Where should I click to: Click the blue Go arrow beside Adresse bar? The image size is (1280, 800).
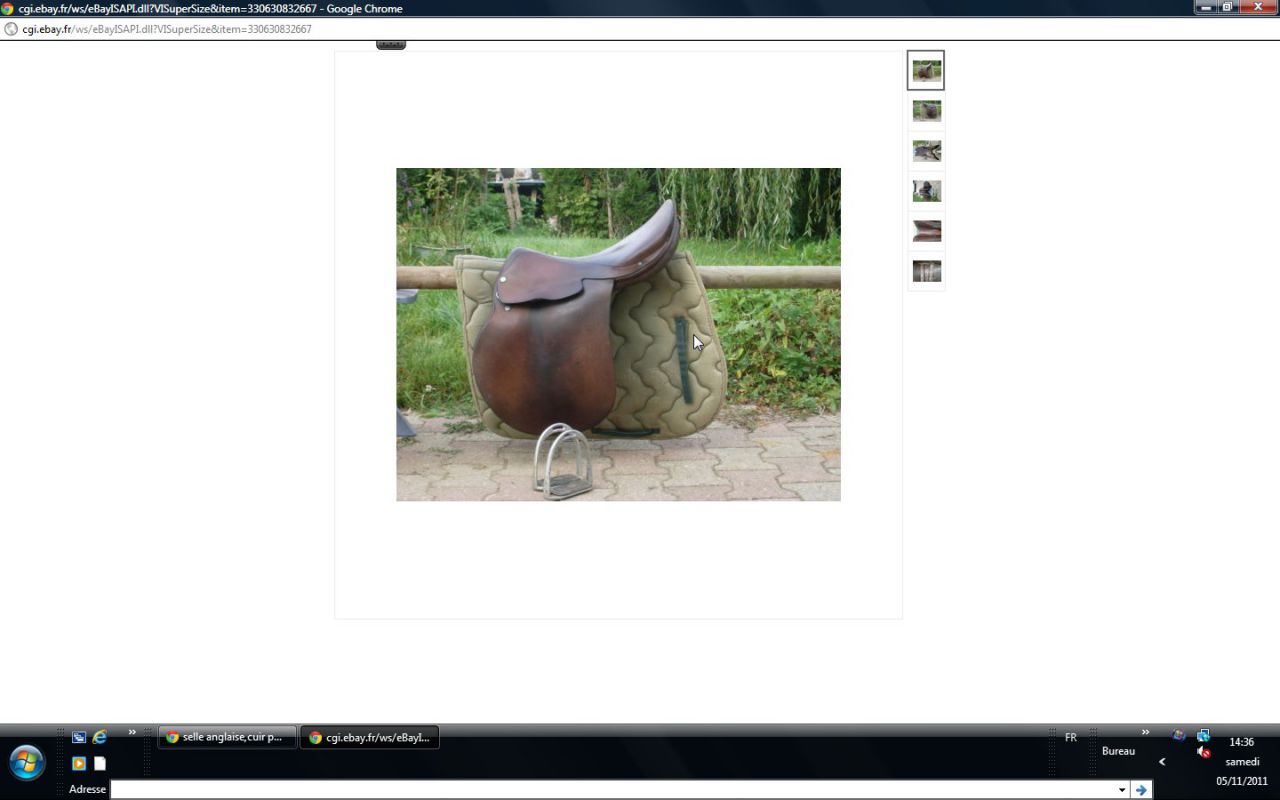pos(1141,790)
